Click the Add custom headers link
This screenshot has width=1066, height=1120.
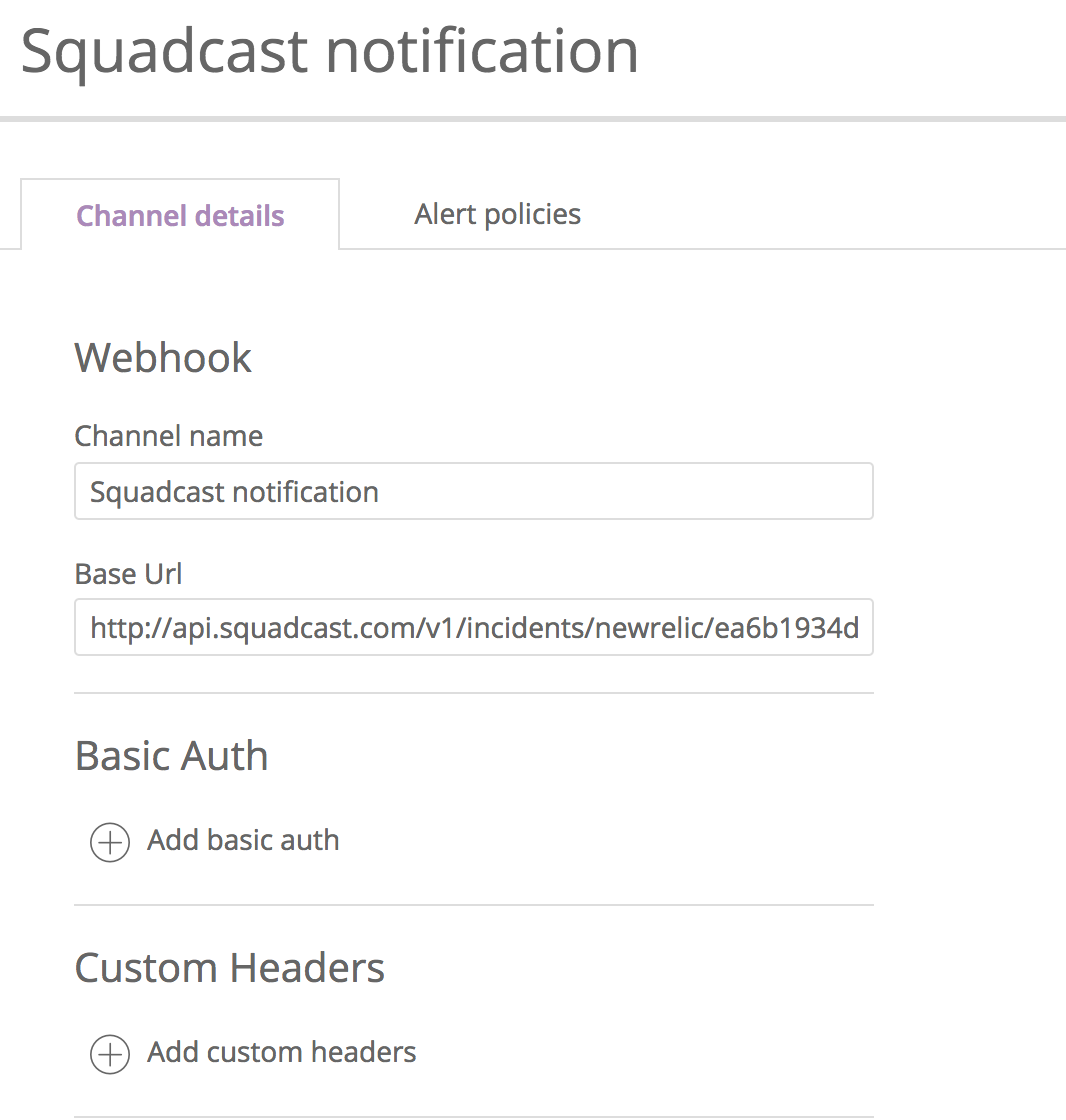[282, 1052]
